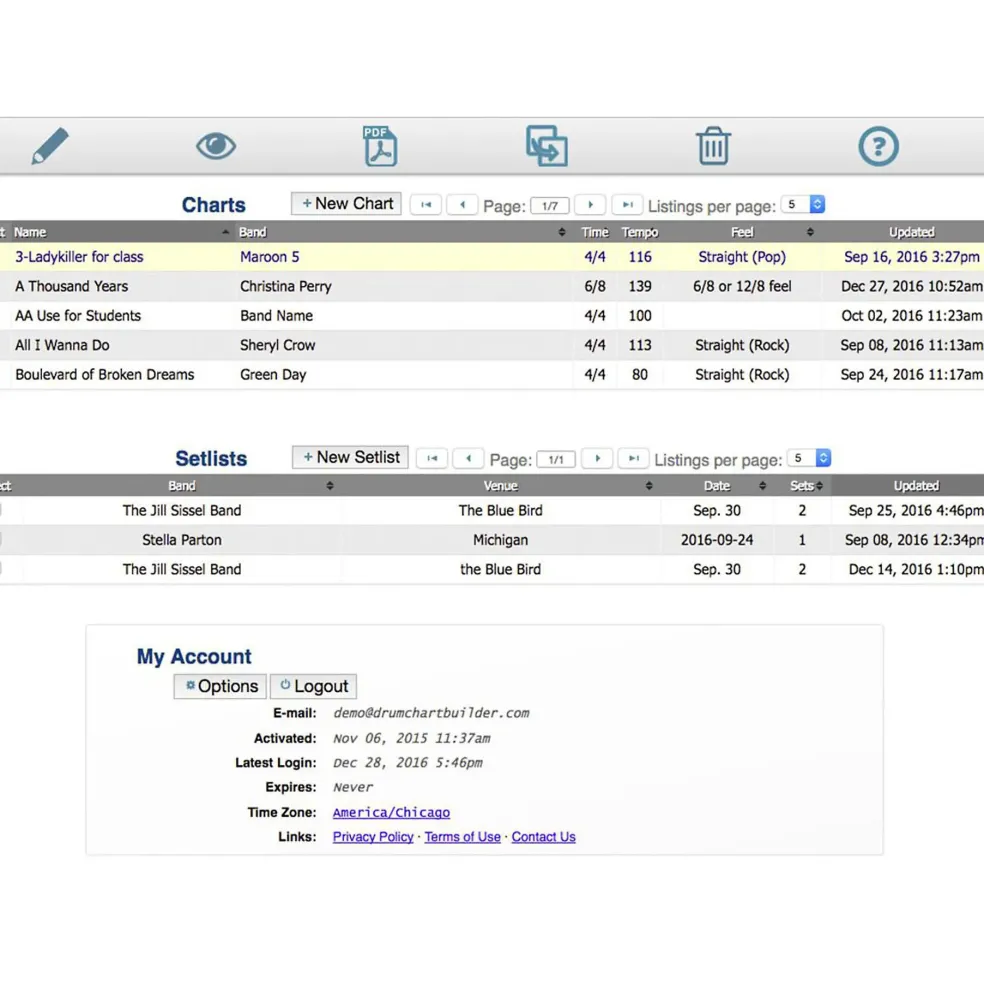Click the Charts page number field 1/7
The height and width of the screenshot is (985, 984).
tap(550, 206)
